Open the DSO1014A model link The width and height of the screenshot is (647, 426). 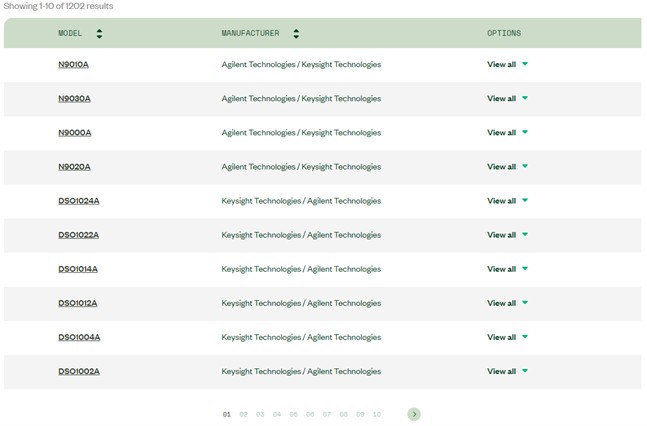pyautogui.click(x=78, y=269)
